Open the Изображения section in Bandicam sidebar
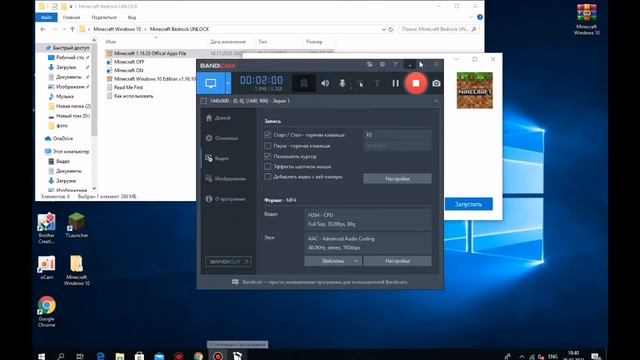 coord(226,178)
